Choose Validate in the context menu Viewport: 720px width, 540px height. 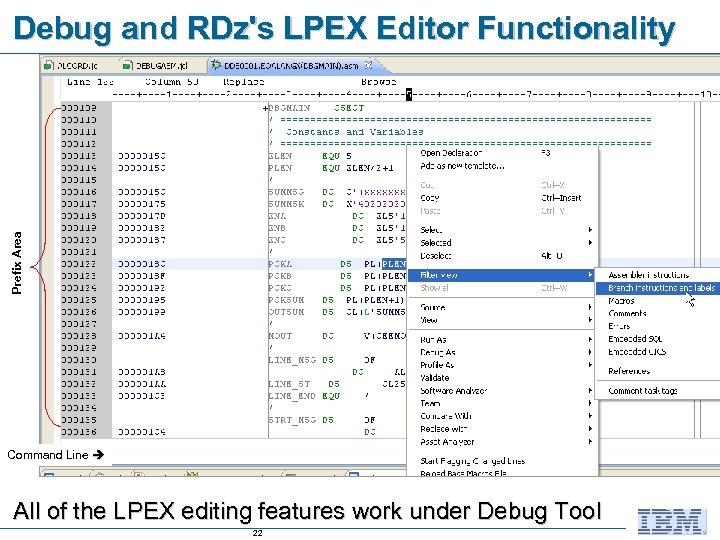[434, 378]
